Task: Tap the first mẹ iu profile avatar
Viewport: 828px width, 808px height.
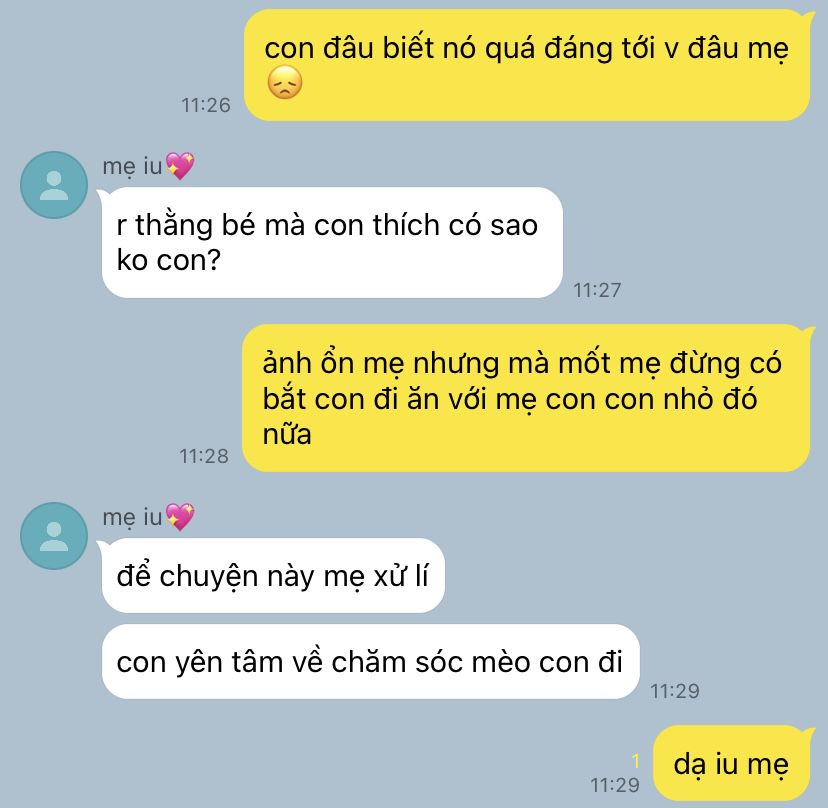Action: coord(54,185)
